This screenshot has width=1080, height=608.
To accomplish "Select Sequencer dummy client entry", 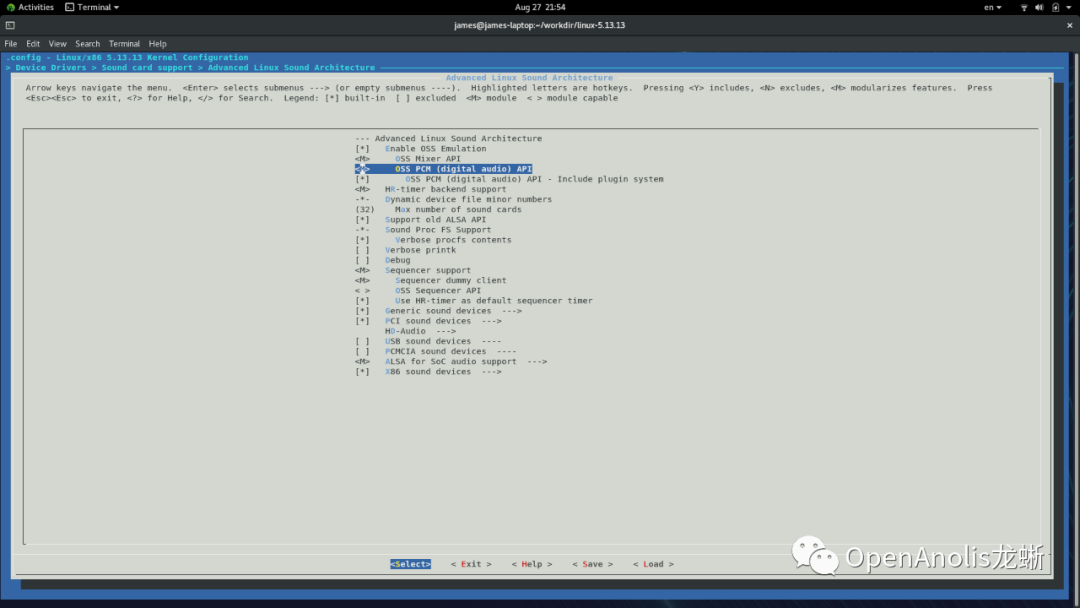I will (x=430, y=280).
